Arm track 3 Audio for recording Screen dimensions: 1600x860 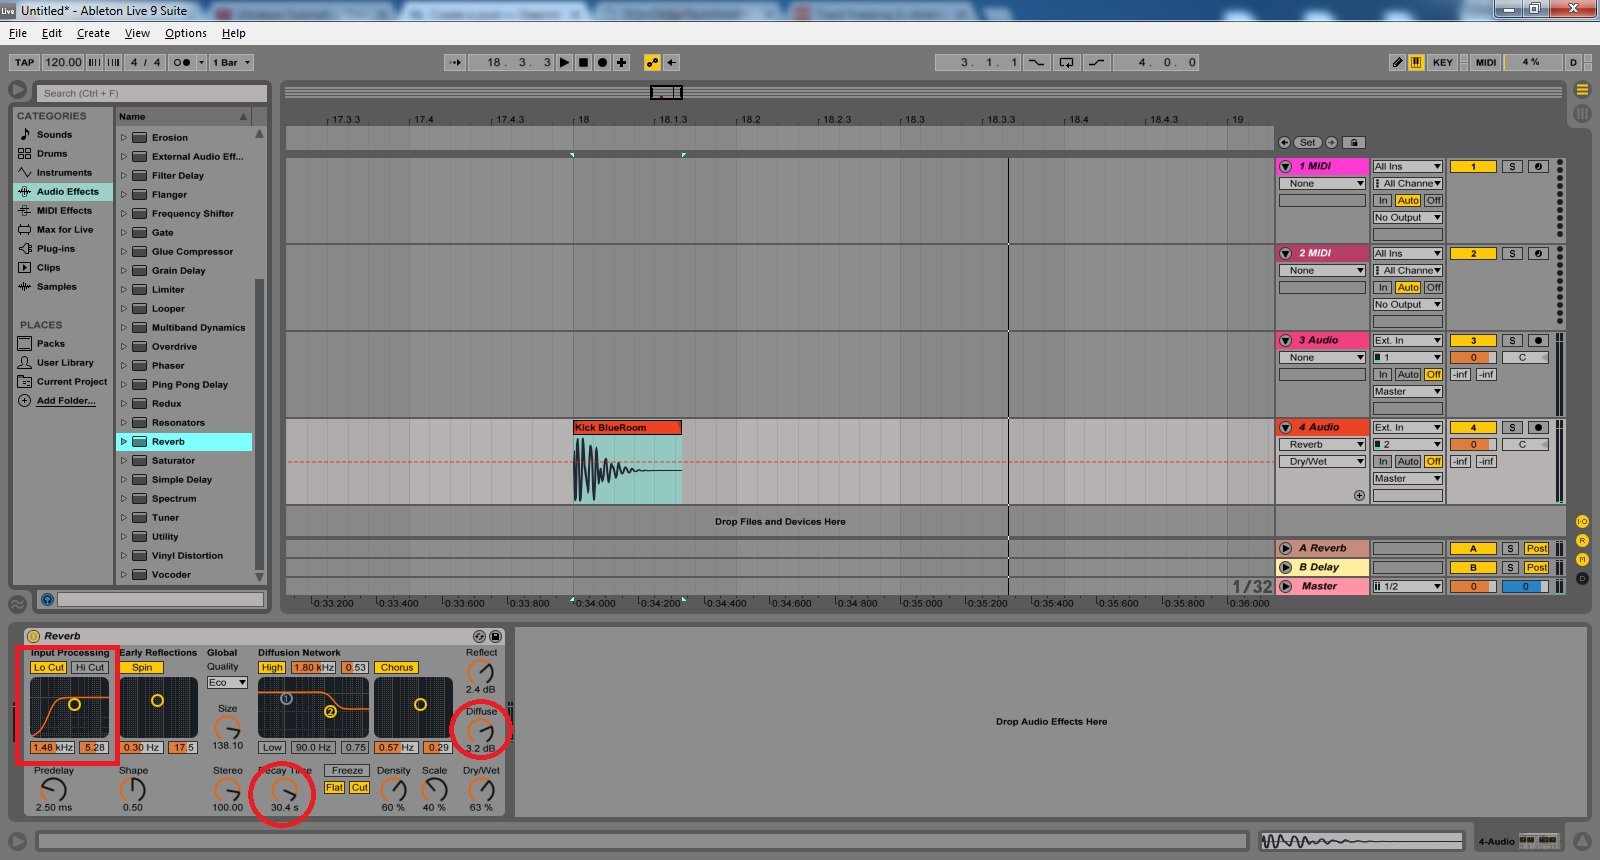(x=1538, y=341)
